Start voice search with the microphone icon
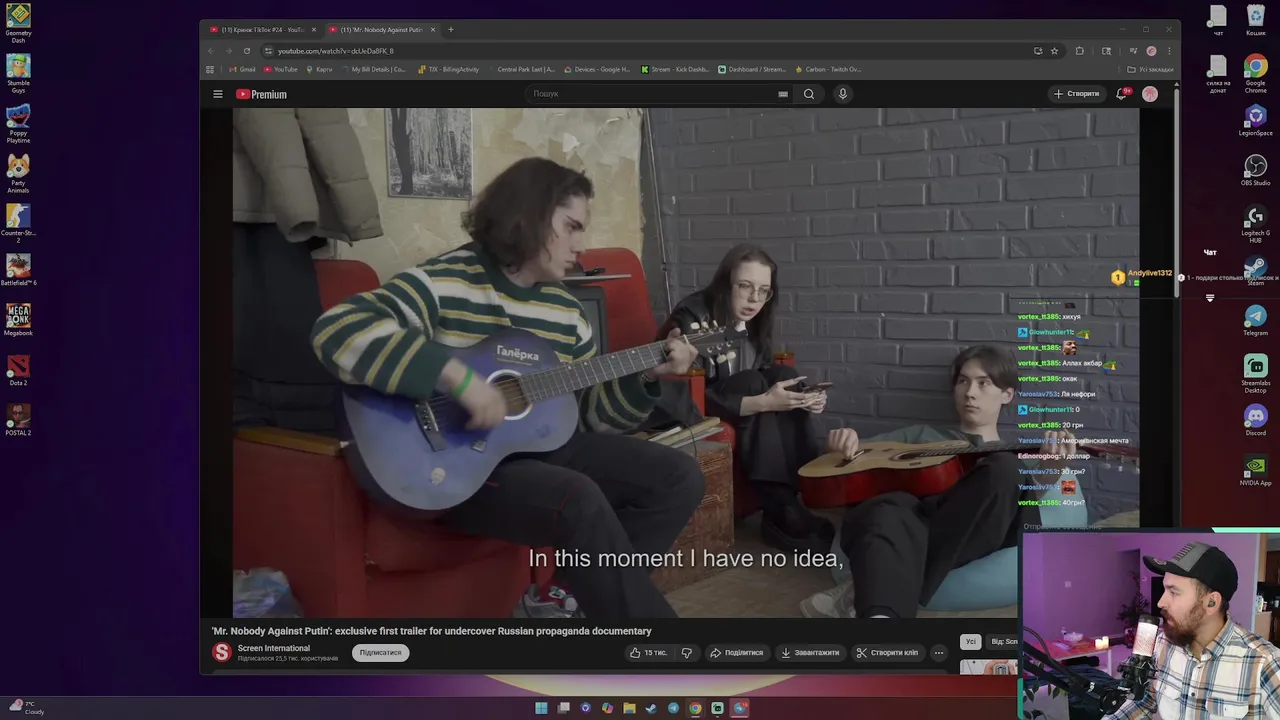1280x720 pixels. click(x=843, y=94)
